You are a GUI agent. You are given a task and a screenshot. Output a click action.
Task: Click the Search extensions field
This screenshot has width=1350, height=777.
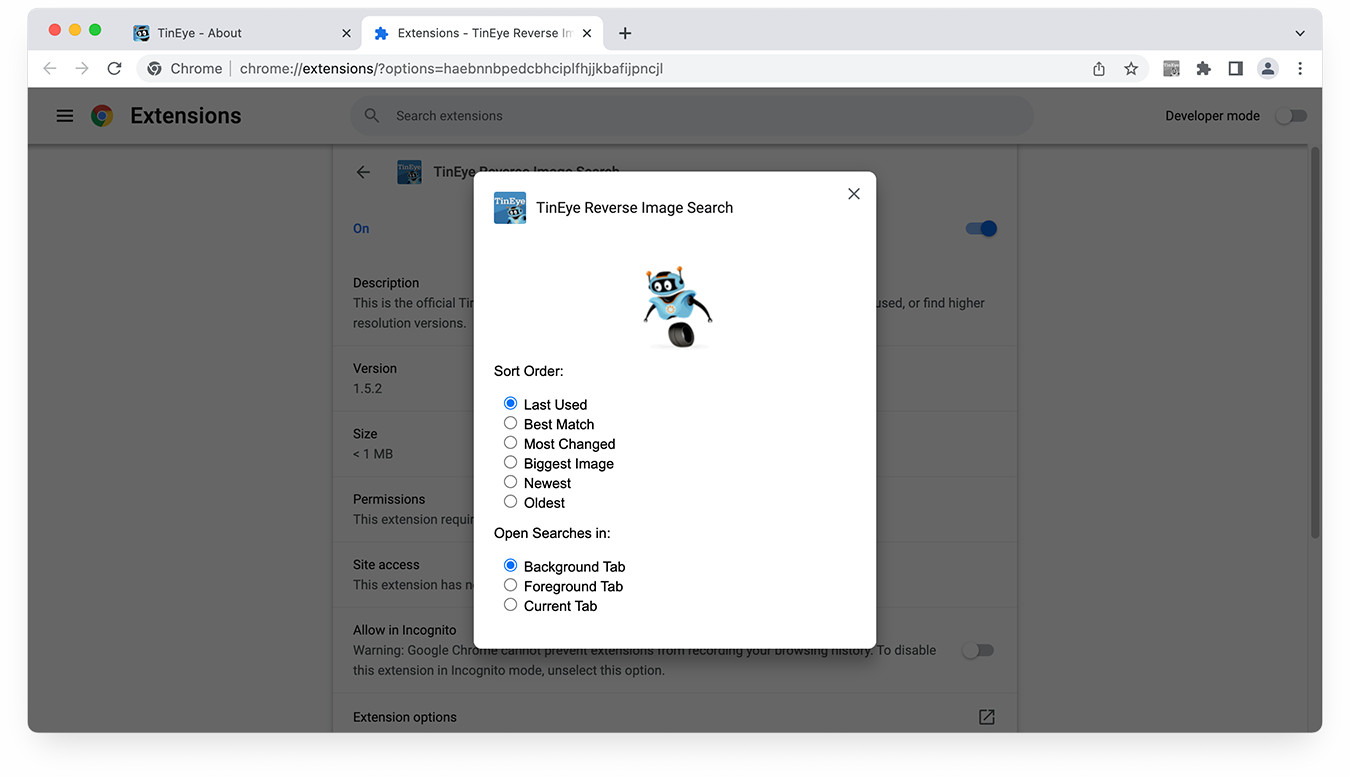click(691, 116)
